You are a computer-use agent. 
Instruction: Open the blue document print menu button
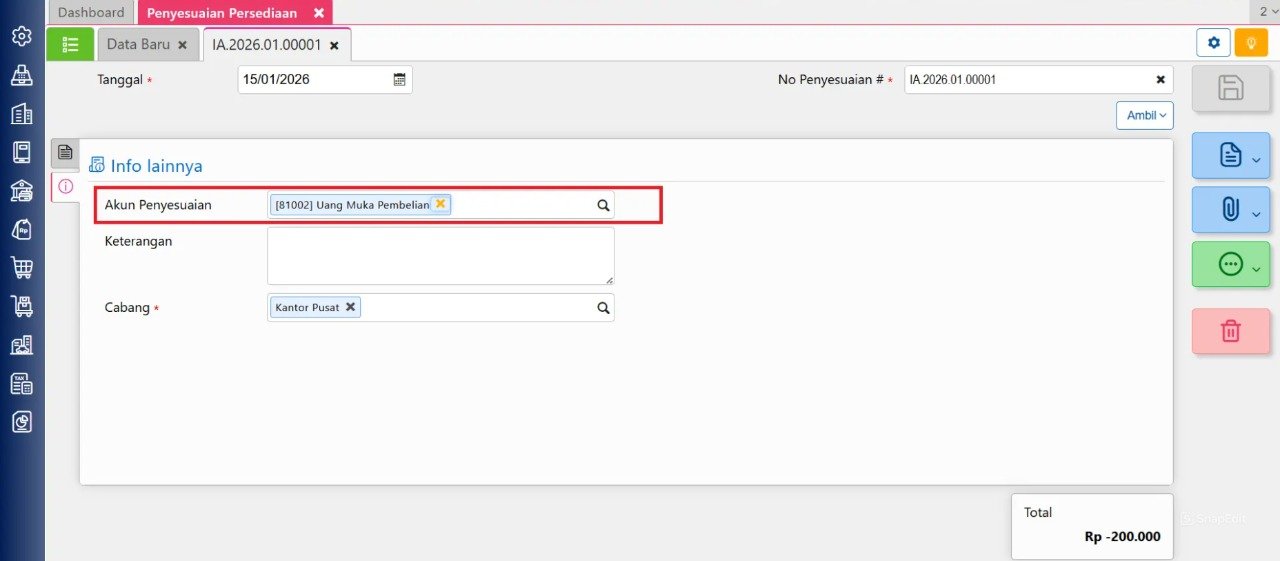pyautogui.click(x=1231, y=155)
